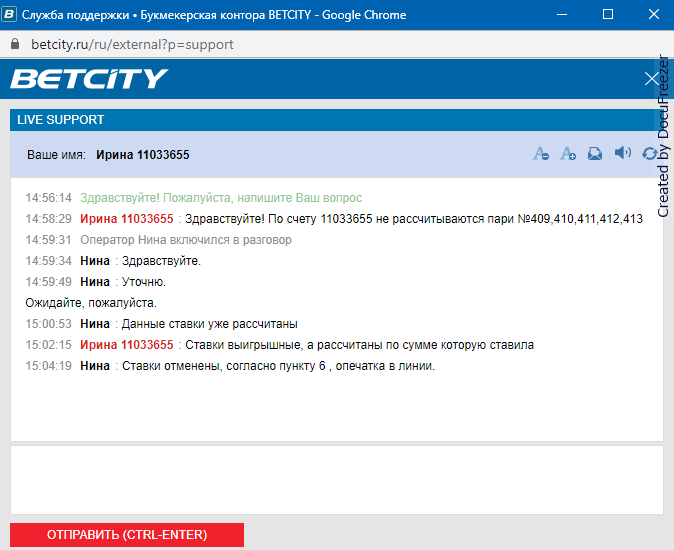Send message with ОТПРАВИТЬ (CTRL-ENTER) button
The width and height of the screenshot is (674, 550).
pyautogui.click(x=127, y=535)
